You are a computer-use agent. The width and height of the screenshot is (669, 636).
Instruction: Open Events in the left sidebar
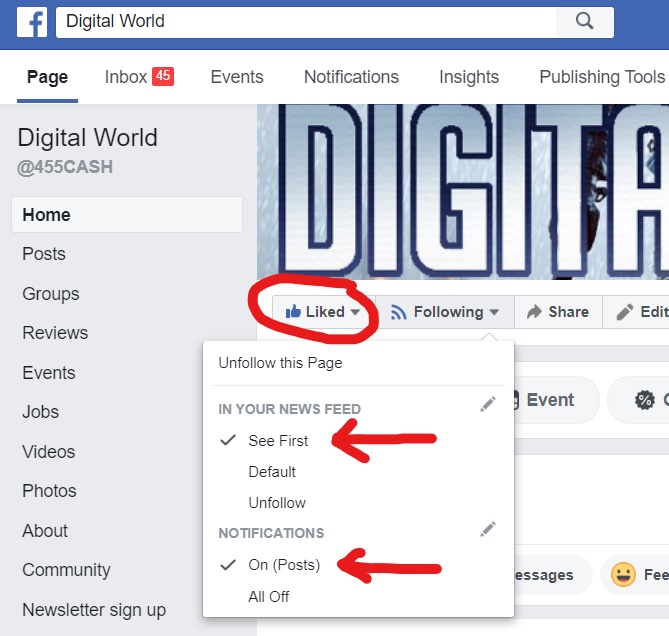tap(49, 373)
